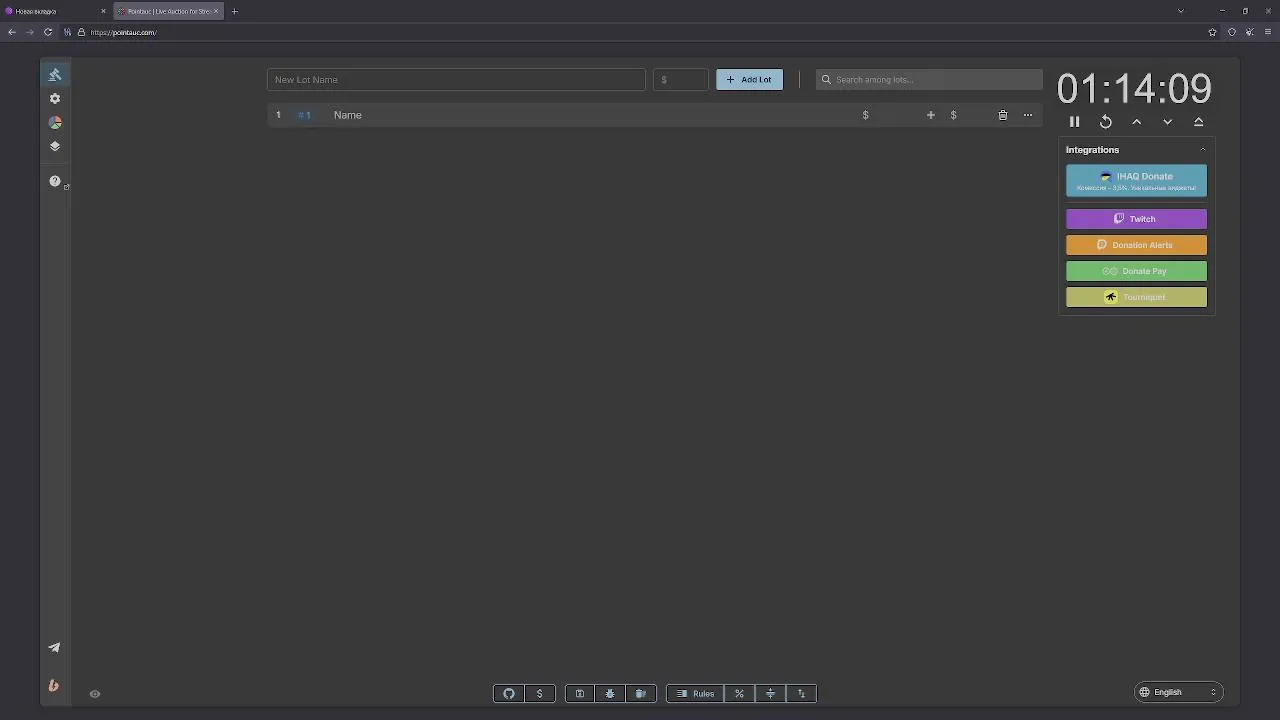
Task: Connect the IHAQ Donate integration
Action: [x=1136, y=181]
